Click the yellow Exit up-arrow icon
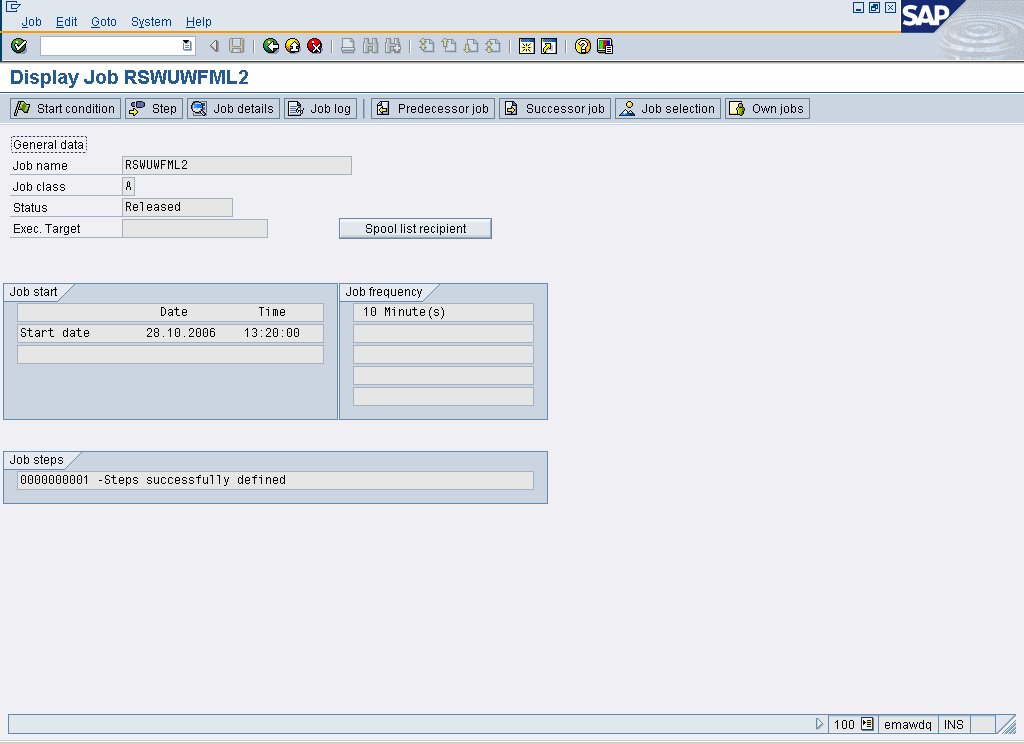 pyautogui.click(x=293, y=46)
